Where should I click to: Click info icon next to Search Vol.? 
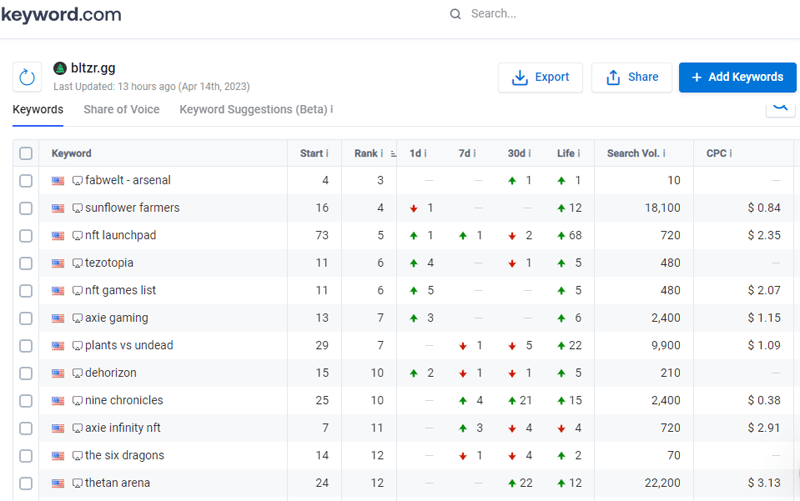coord(664,154)
